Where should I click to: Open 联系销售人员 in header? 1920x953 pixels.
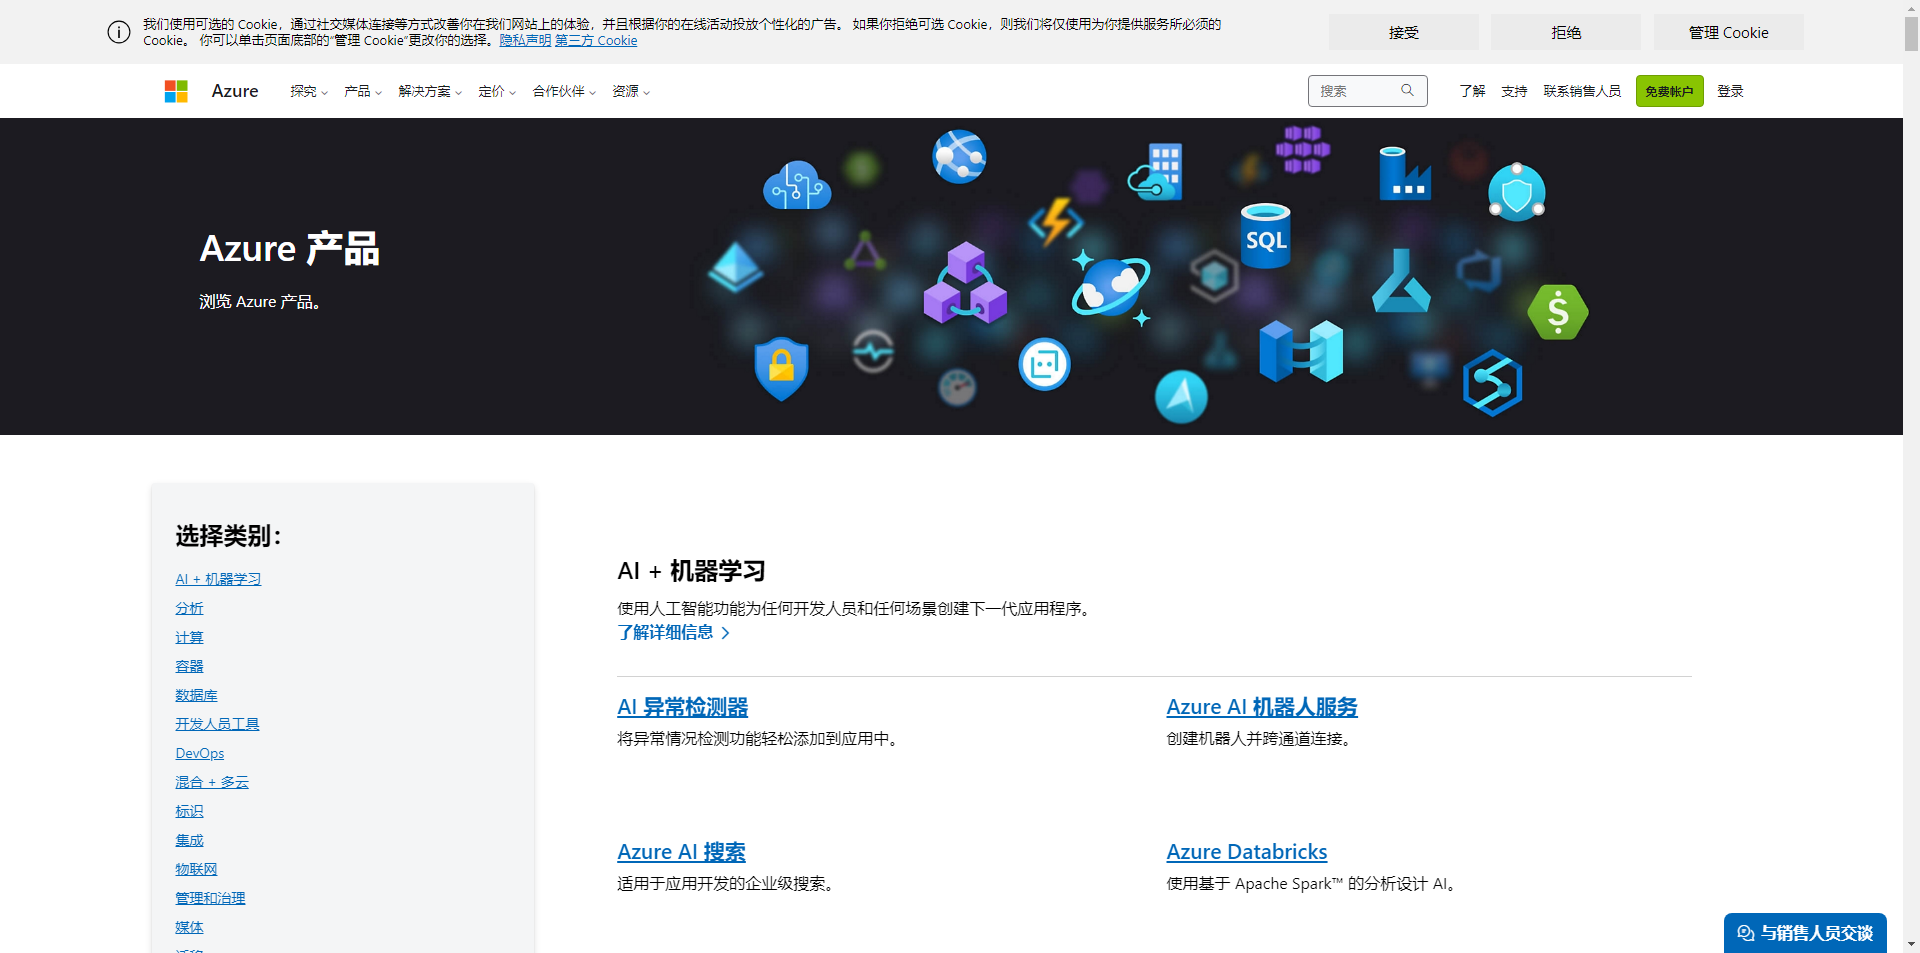1582,91
